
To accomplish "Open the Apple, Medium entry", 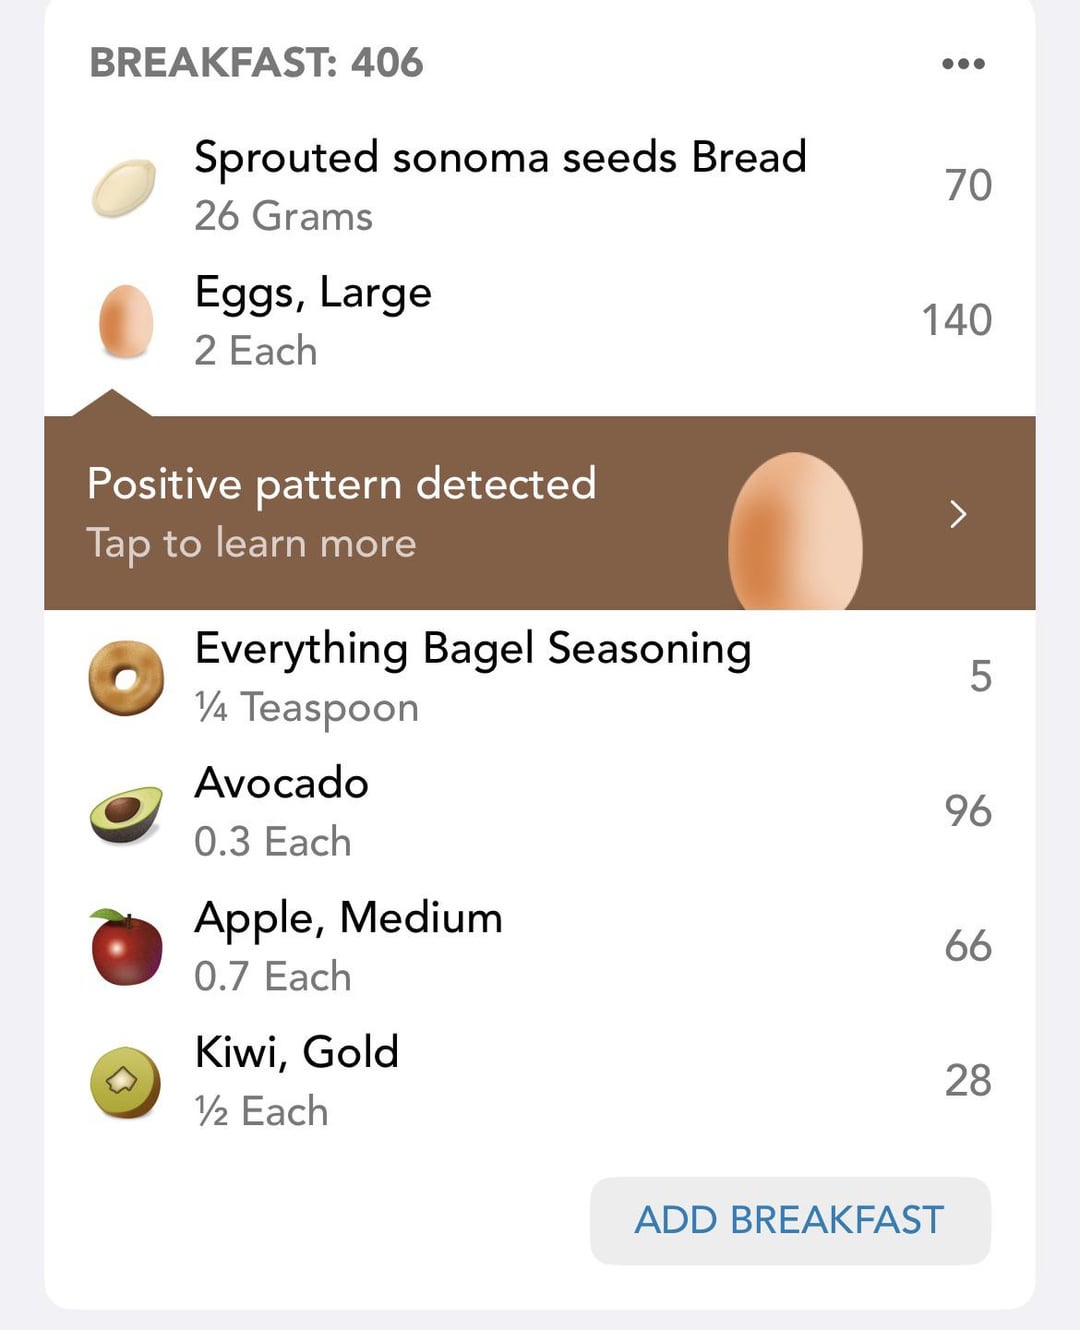I will coord(540,947).
